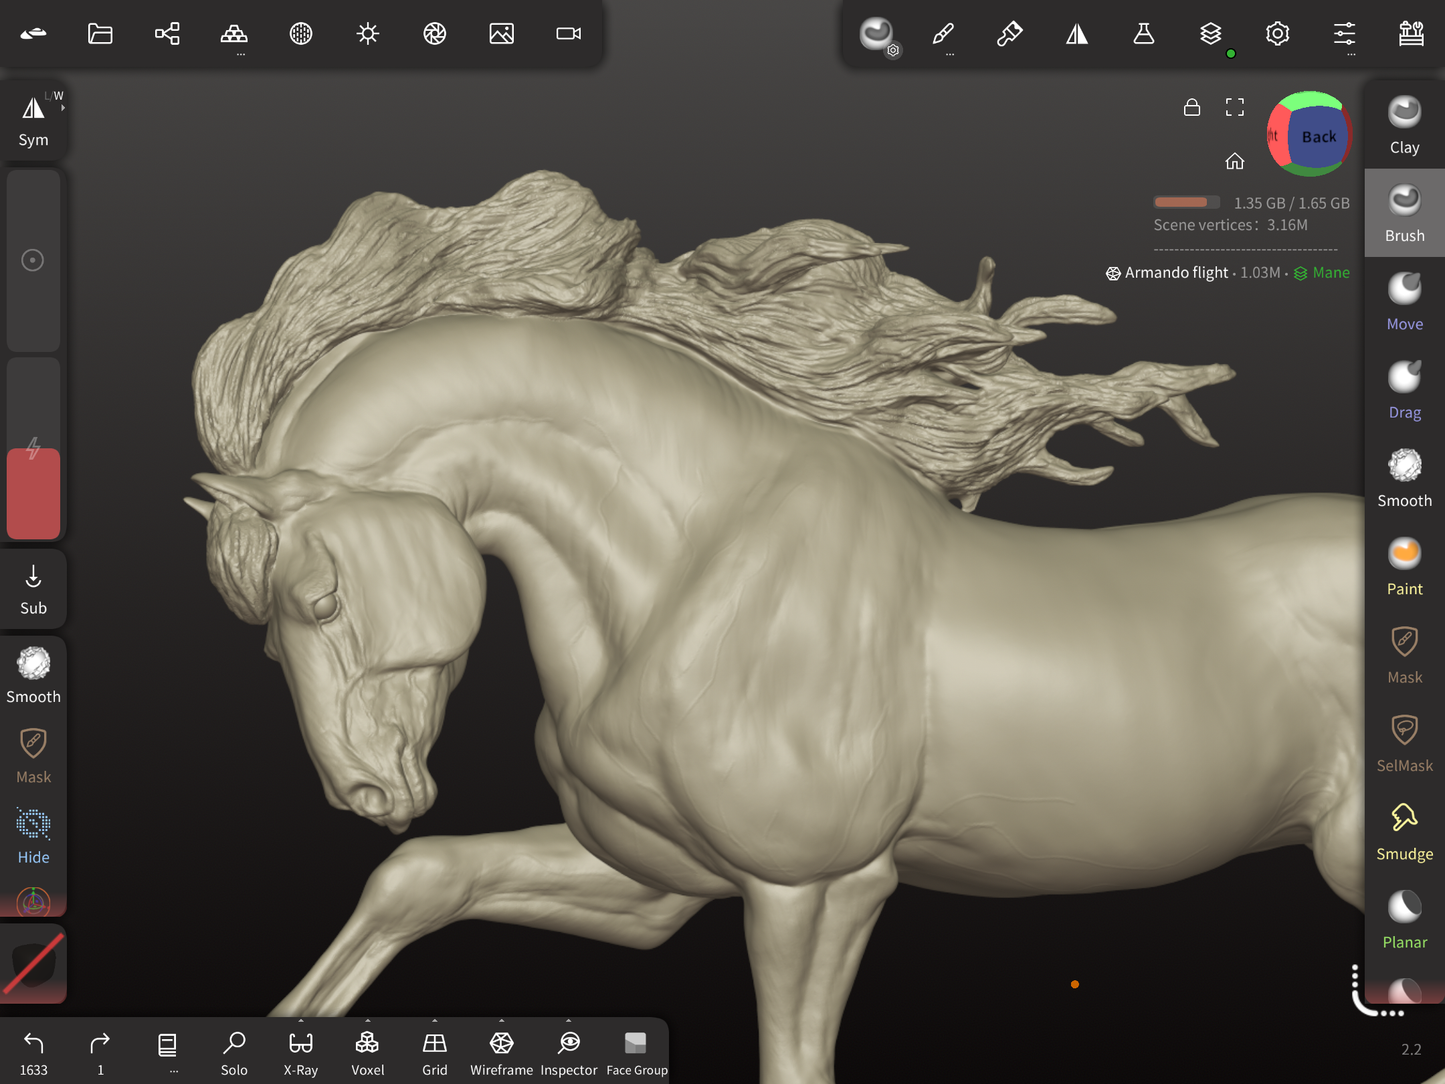This screenshot has width=1445, height=1084.
Task: Toggle X-Ray view mode
Action: click(300, 1052)
